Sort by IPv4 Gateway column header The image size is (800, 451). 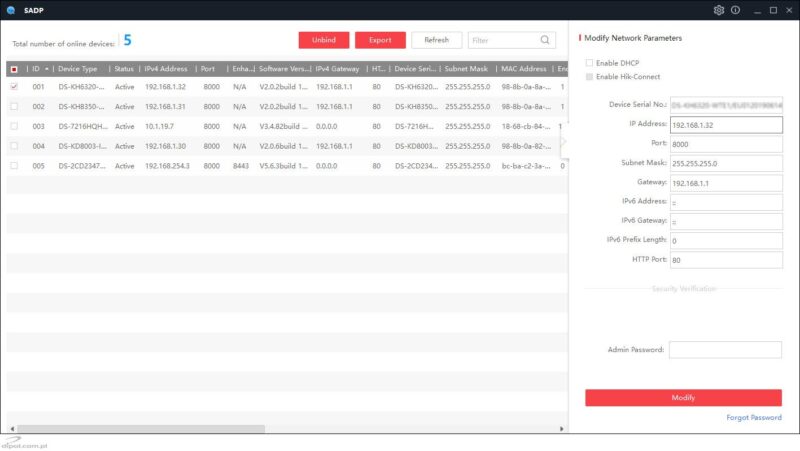[337, 69]
